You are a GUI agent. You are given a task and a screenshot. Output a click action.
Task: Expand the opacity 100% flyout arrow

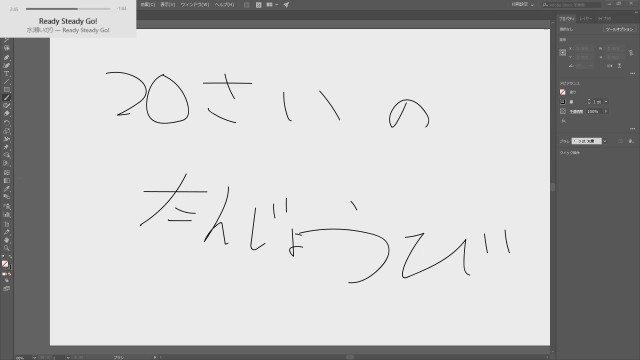point(606,111)
